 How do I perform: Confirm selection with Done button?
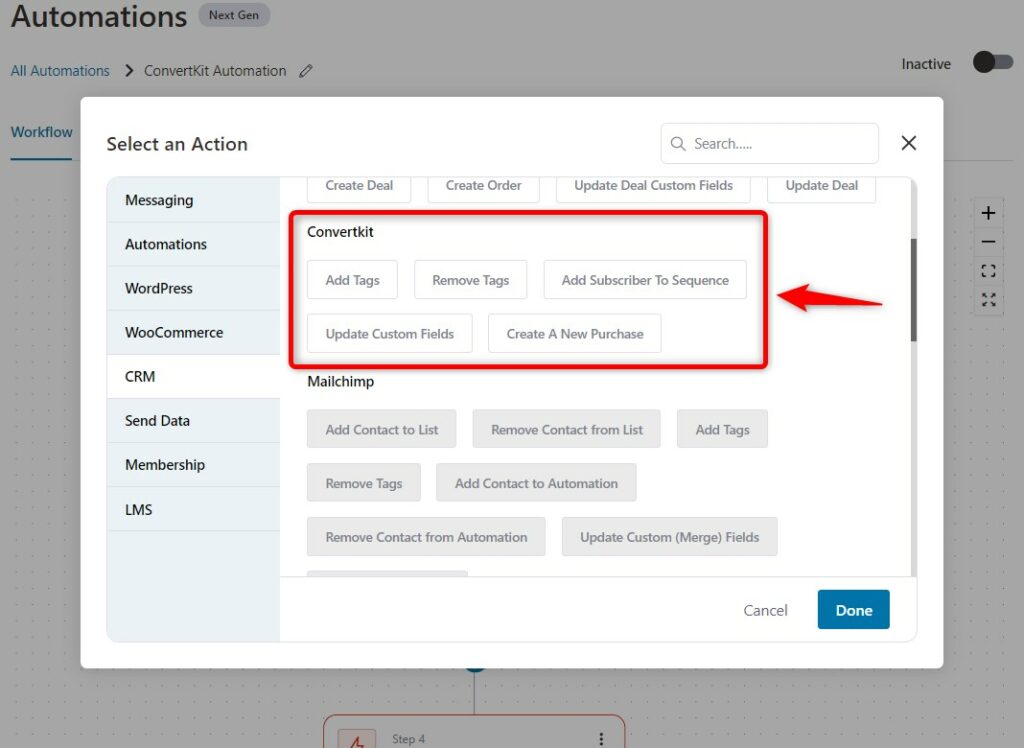point(854,610)
